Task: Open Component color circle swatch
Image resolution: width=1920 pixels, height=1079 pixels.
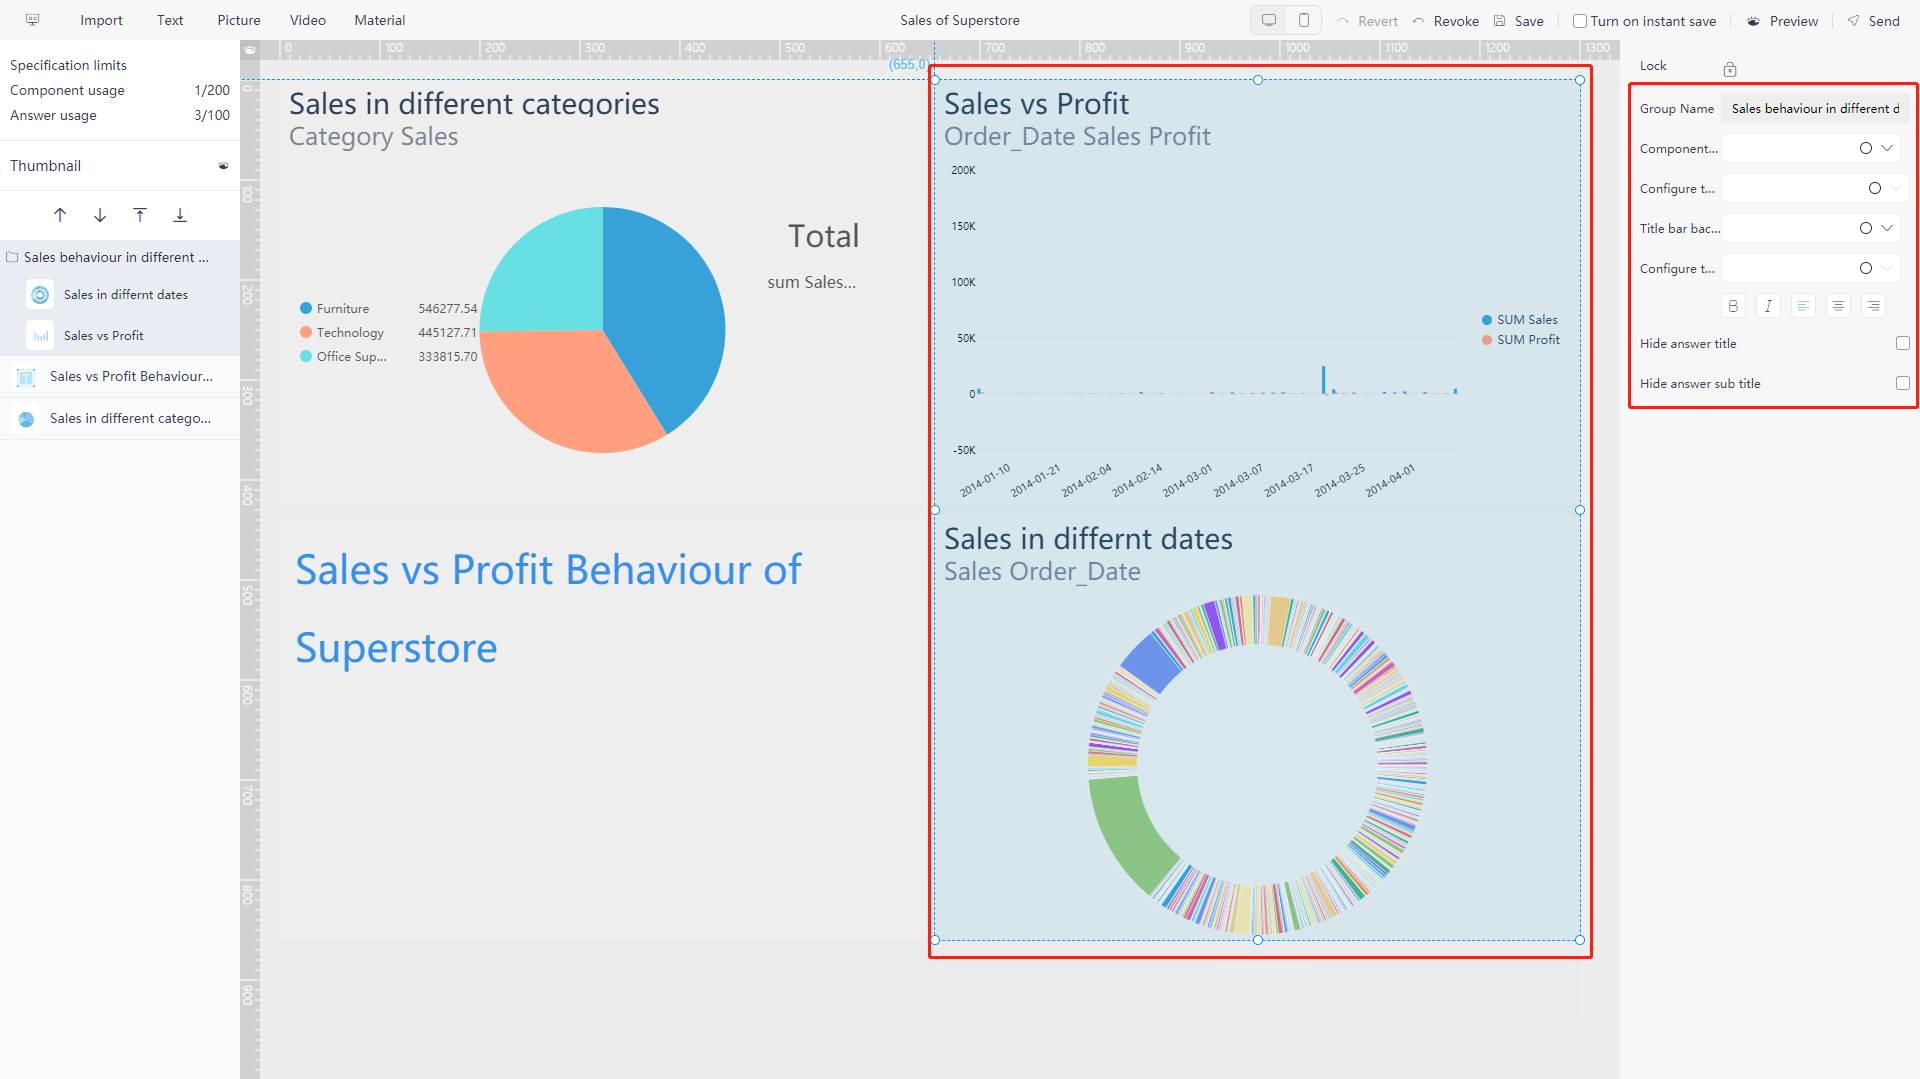Action: coord(1866,148)
